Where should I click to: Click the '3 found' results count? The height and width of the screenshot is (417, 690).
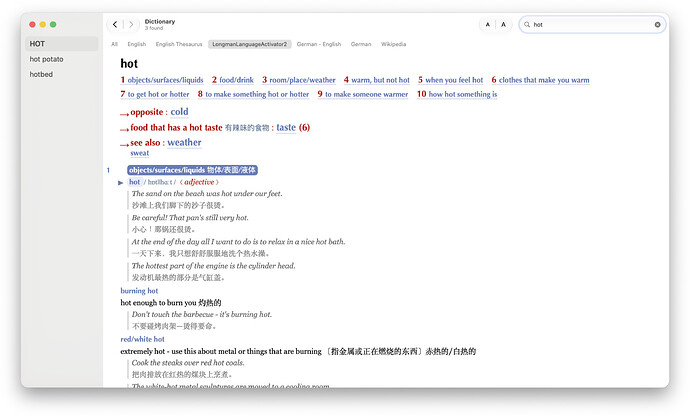pyautogui.click(x=154, y=28)
